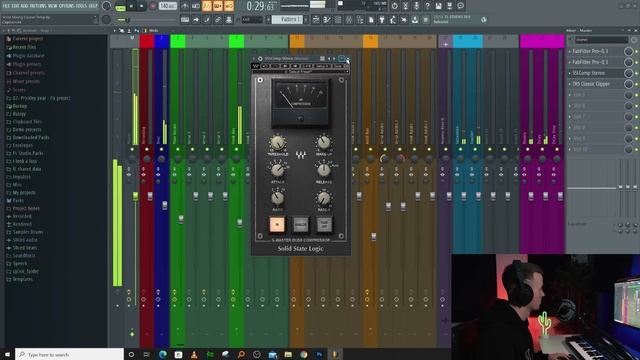Click the transport play button
The height and width of the screenshot is (360, 640).
click(131, 6)
